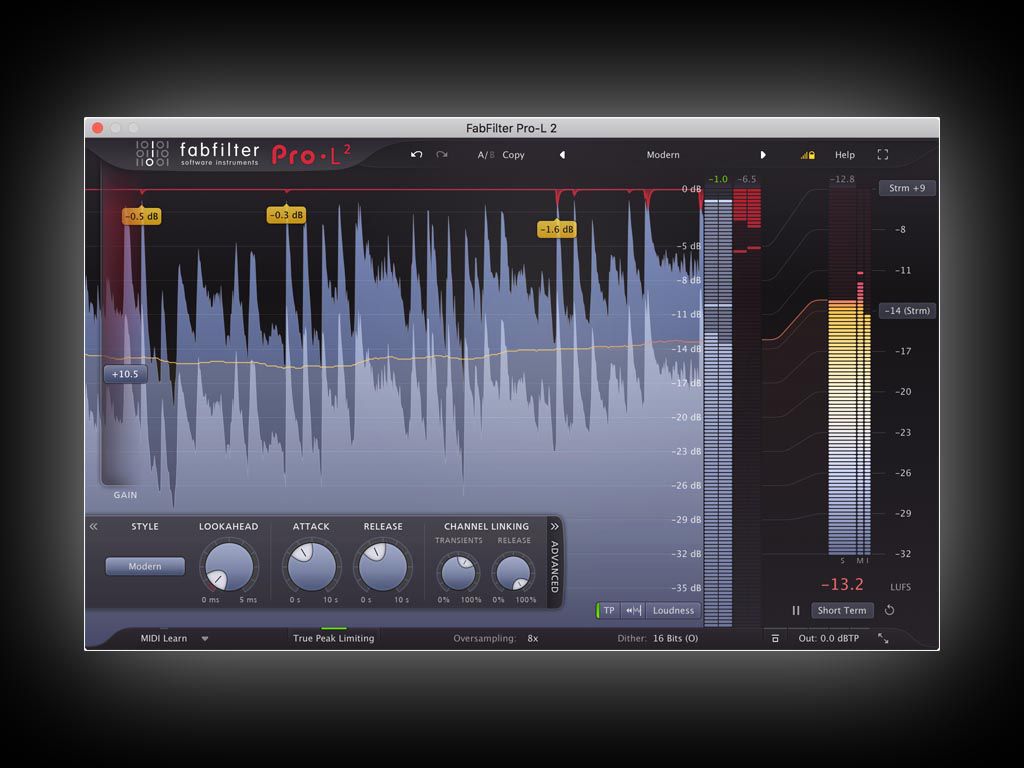Click the Copy button in the toolbar
The height and width of the screenshot is (768, 1024).
click(513, 155)
